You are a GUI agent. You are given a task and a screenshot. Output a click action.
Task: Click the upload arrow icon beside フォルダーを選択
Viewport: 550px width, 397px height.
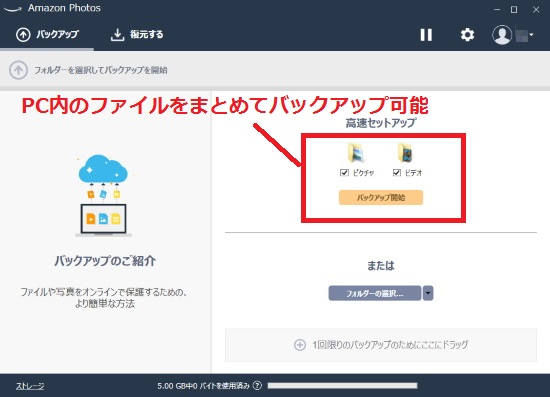coord(18,70)
